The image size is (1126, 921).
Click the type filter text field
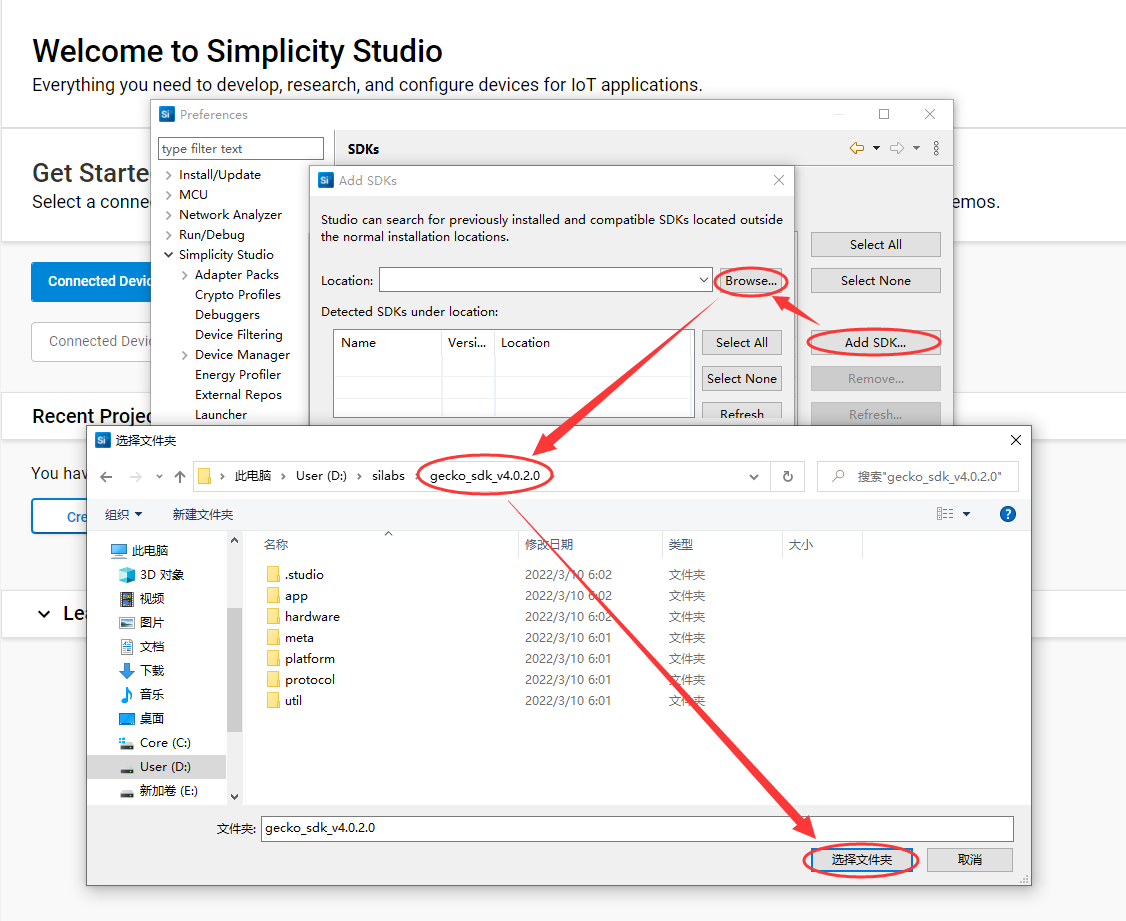[241, 149]
